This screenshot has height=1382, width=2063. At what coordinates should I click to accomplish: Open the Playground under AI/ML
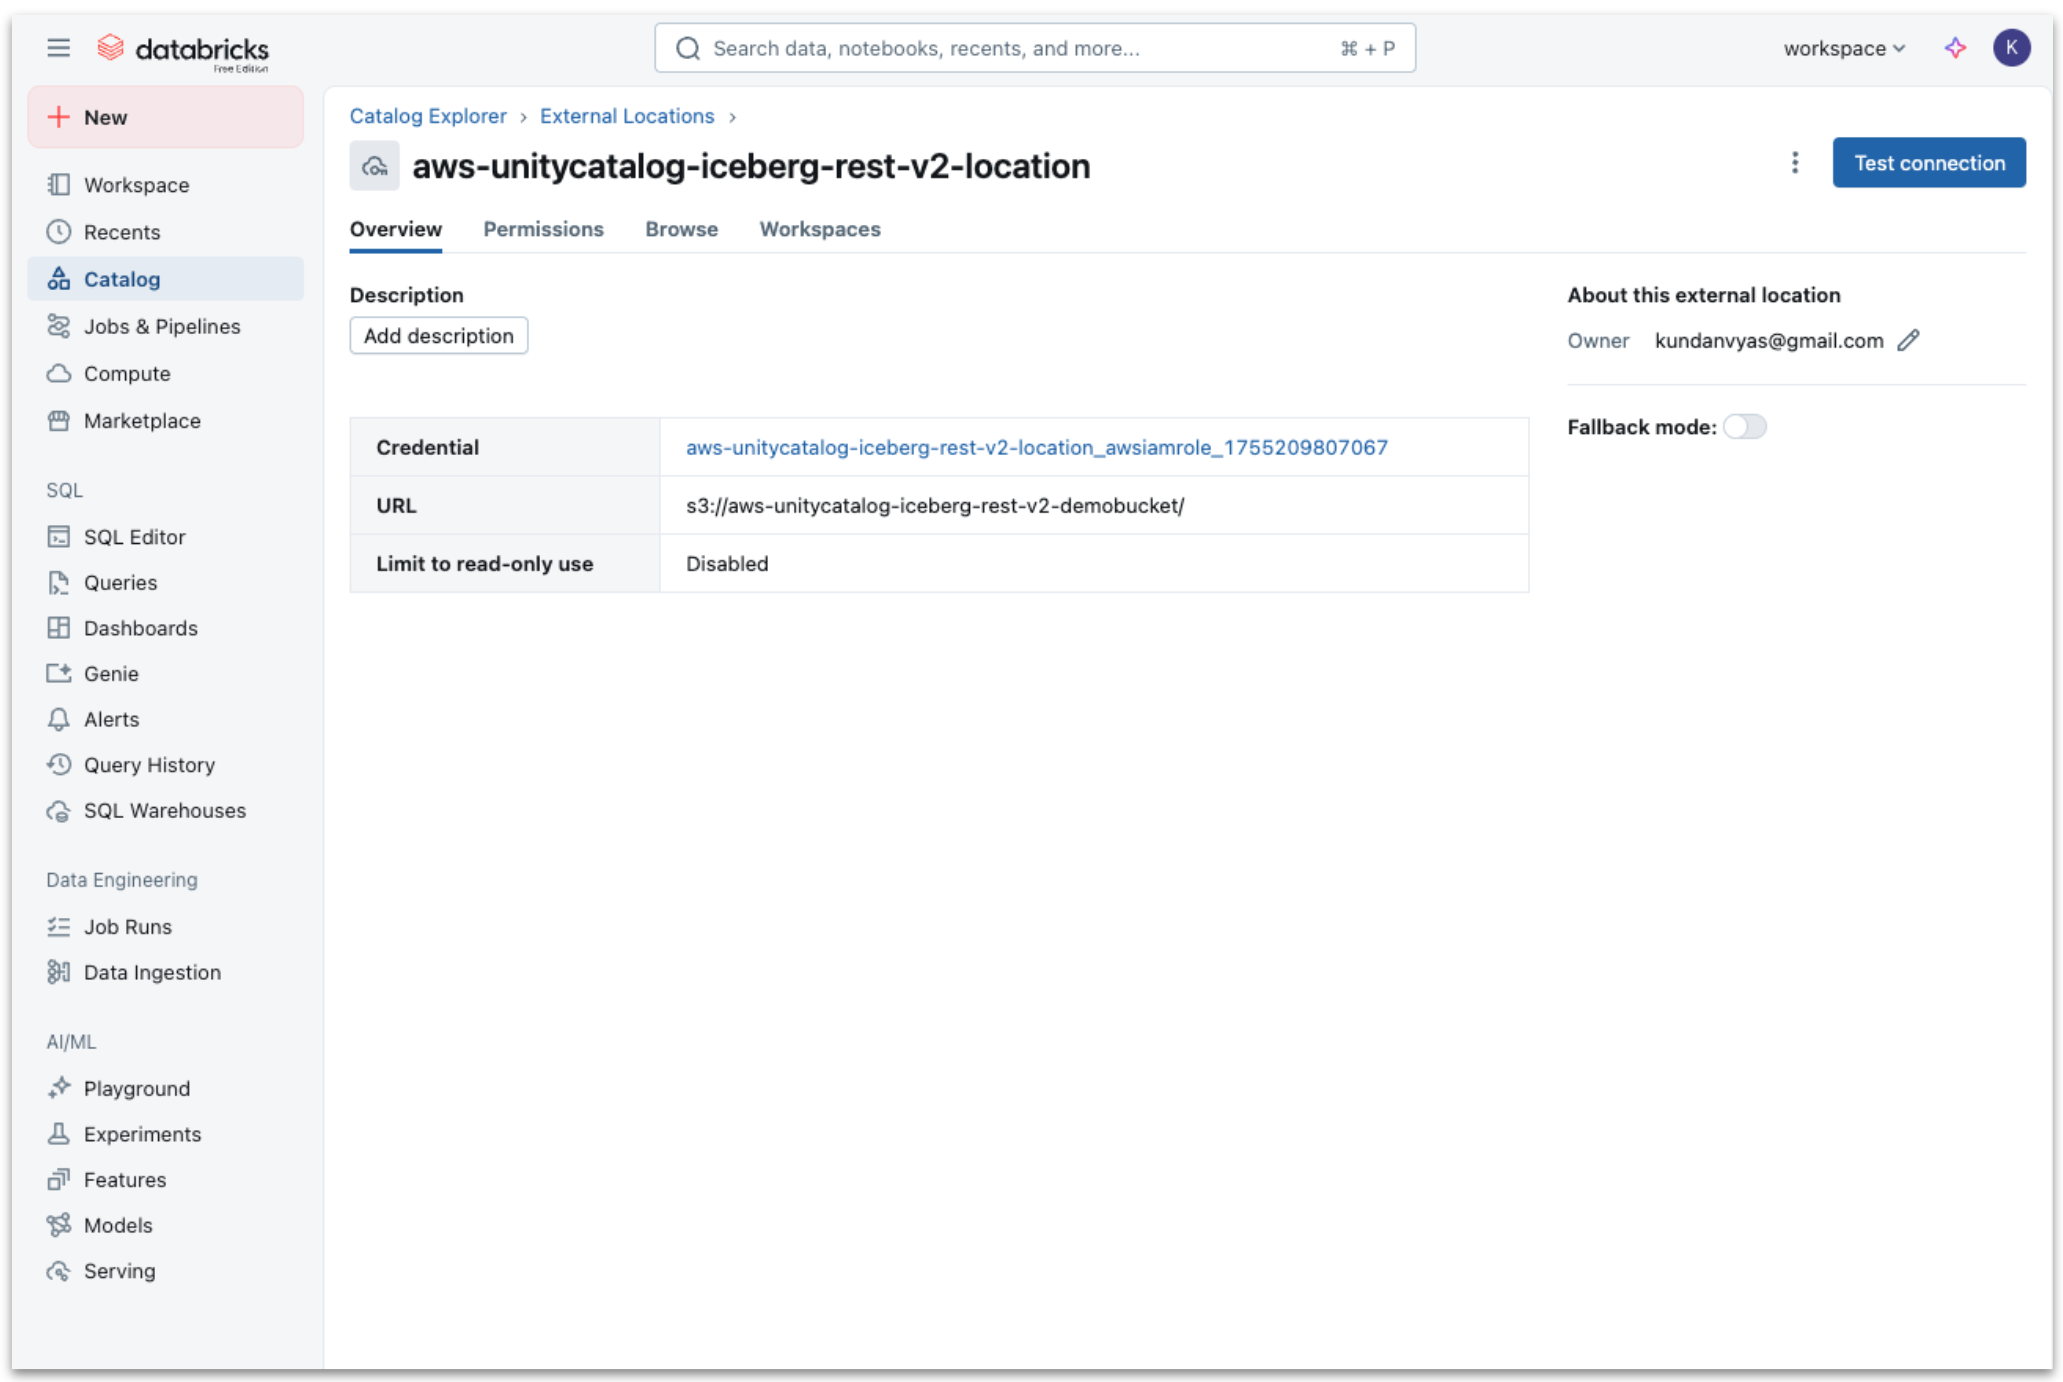pyautogui.click(x=136, y=1087)
